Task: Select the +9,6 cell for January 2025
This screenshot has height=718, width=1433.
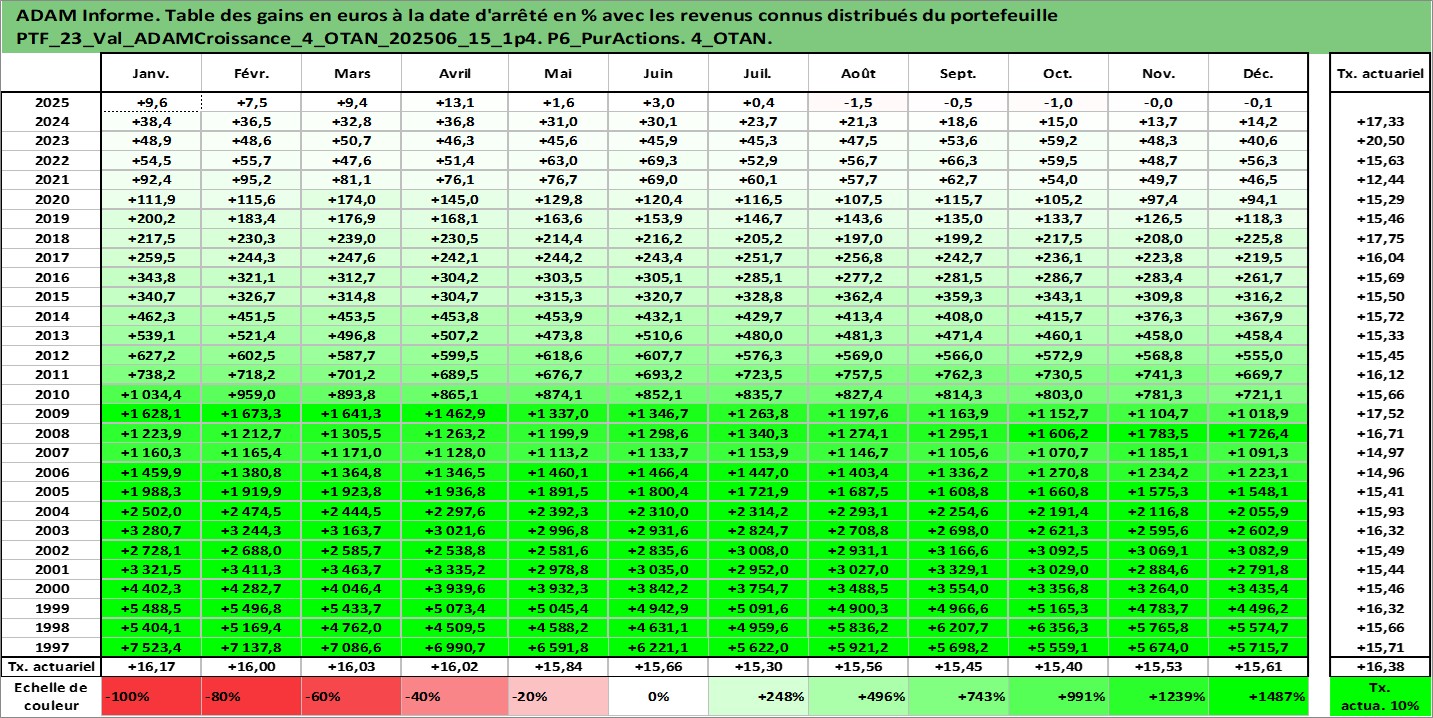Action: [152, 102]
